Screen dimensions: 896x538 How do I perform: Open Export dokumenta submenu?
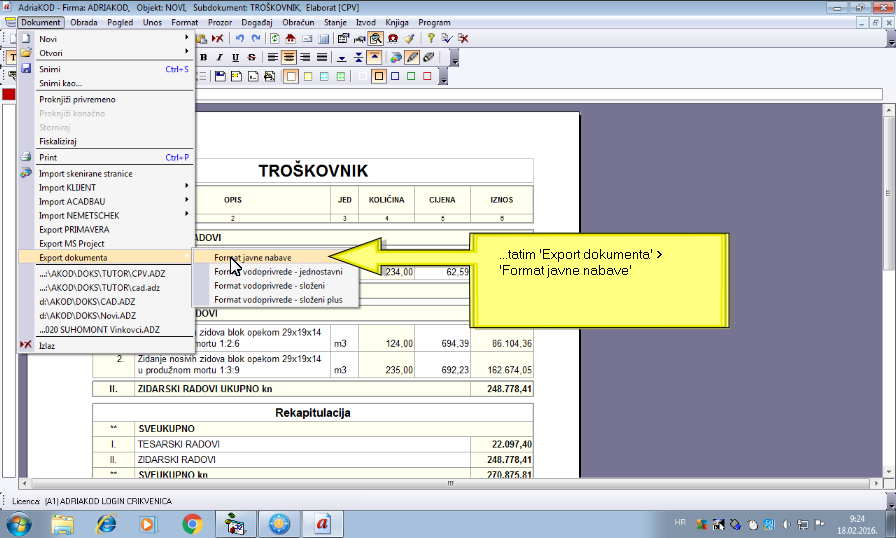[x=106, y=257]
